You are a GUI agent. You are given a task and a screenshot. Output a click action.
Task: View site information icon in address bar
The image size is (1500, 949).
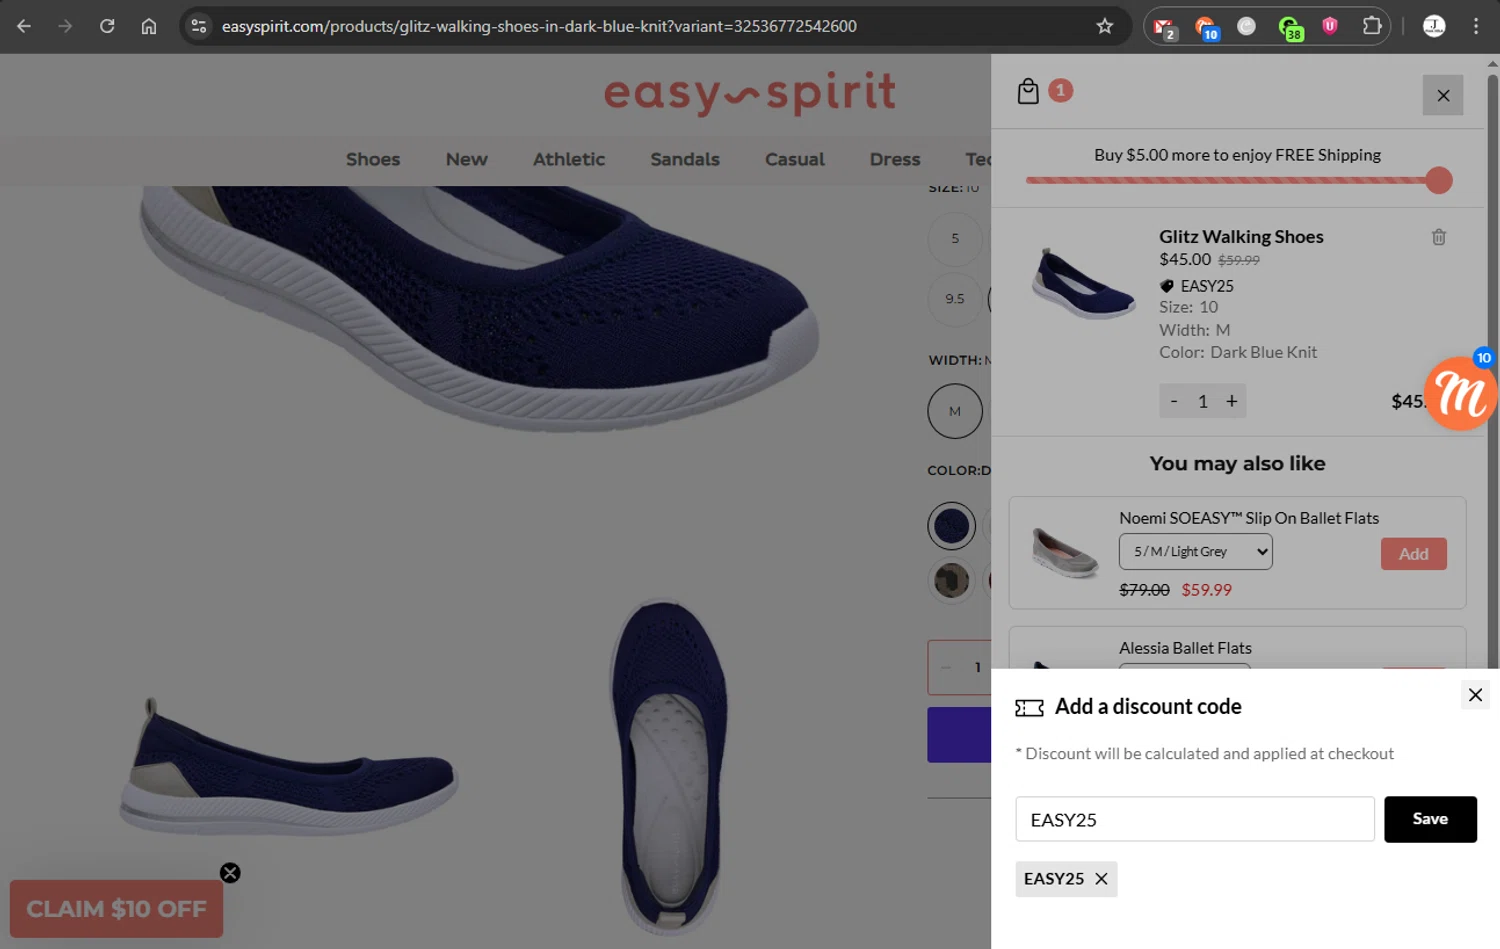pyautogui.click(x=199, y=26)
